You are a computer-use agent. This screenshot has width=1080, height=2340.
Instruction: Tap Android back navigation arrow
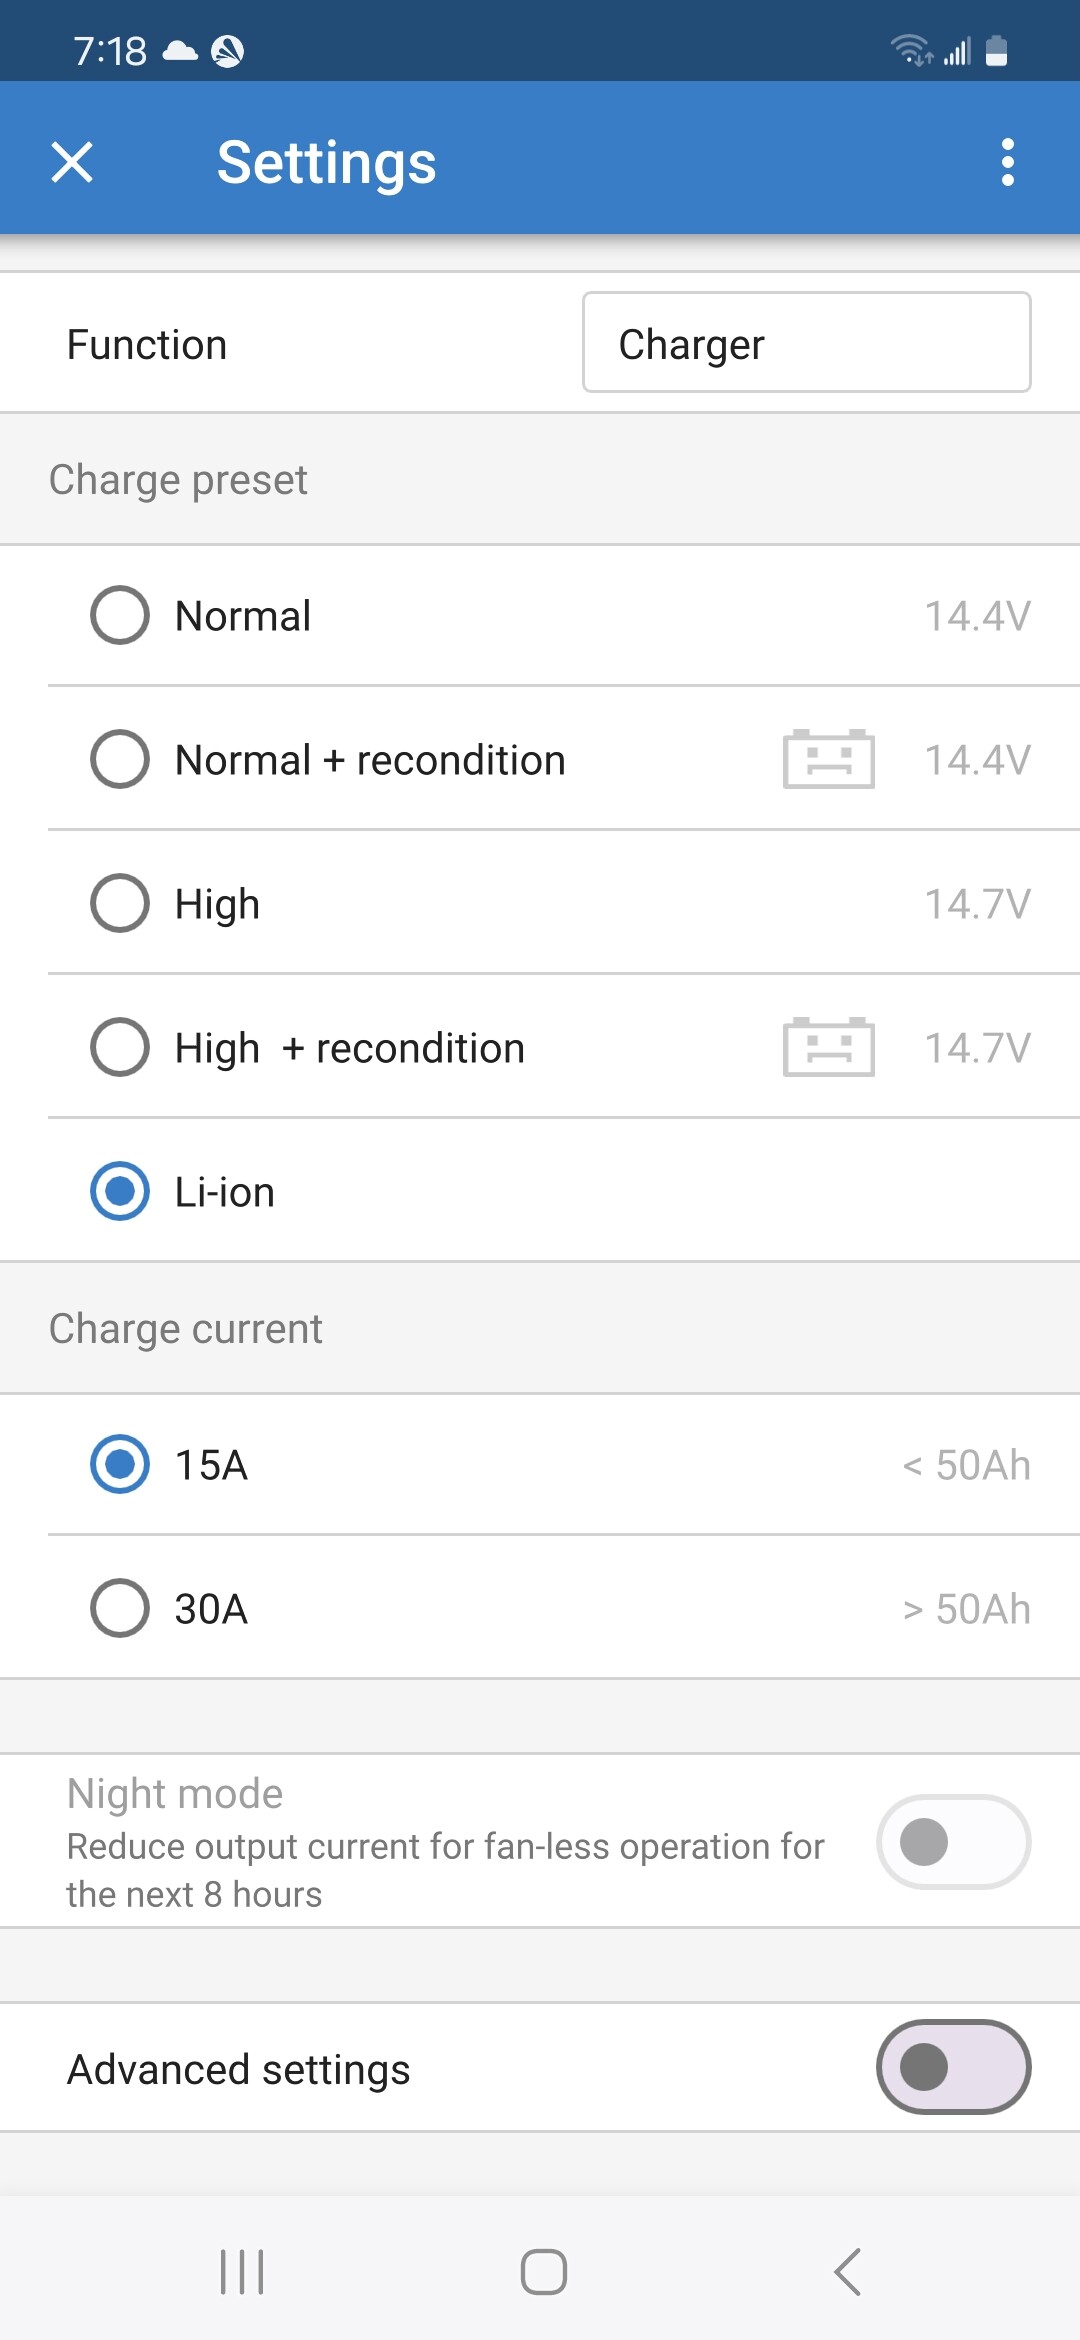(x=847, y=2272)
